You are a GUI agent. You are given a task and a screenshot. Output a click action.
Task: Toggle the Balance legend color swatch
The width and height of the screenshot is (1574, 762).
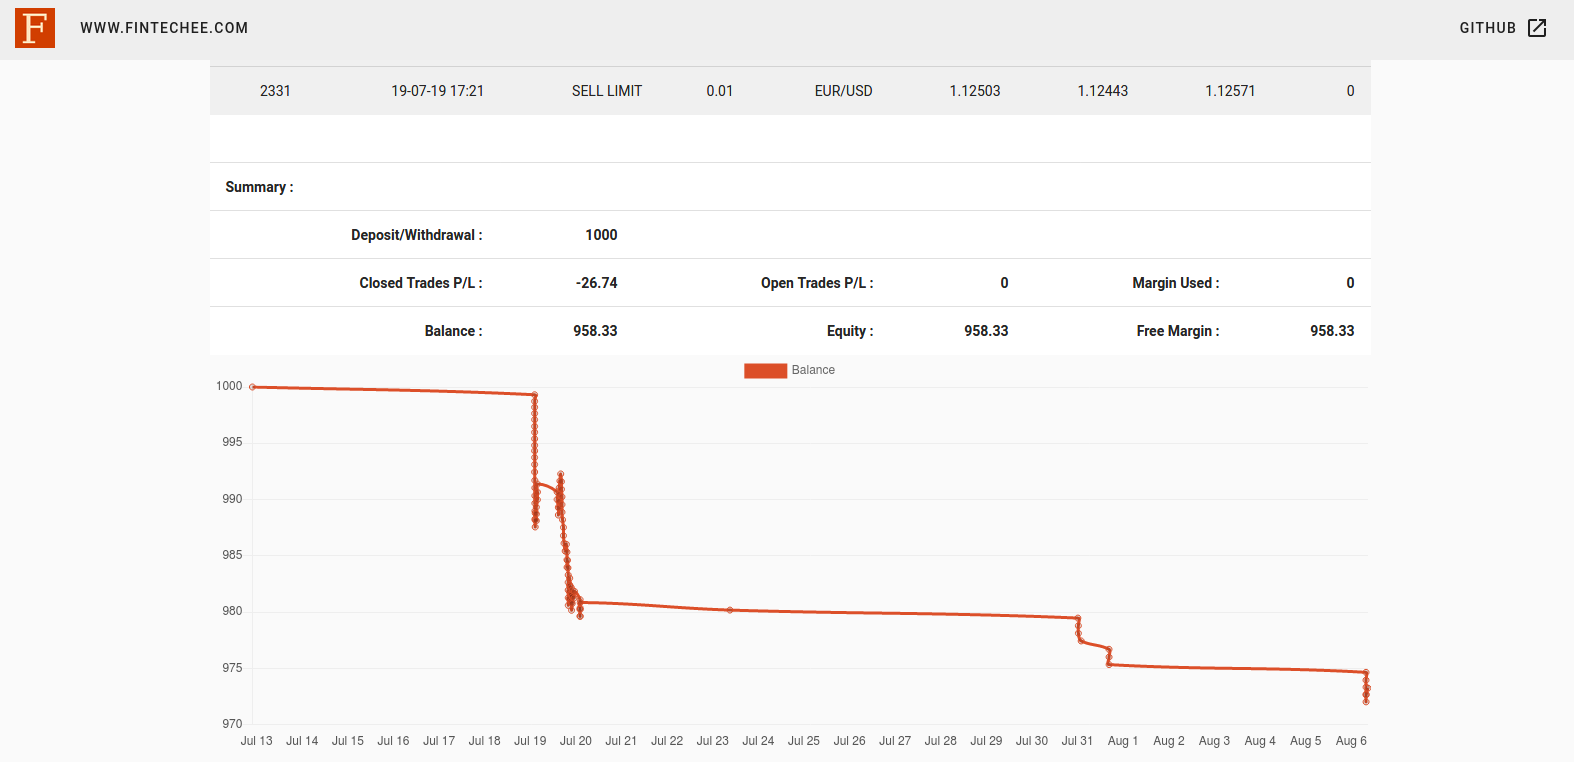[765, 370]
